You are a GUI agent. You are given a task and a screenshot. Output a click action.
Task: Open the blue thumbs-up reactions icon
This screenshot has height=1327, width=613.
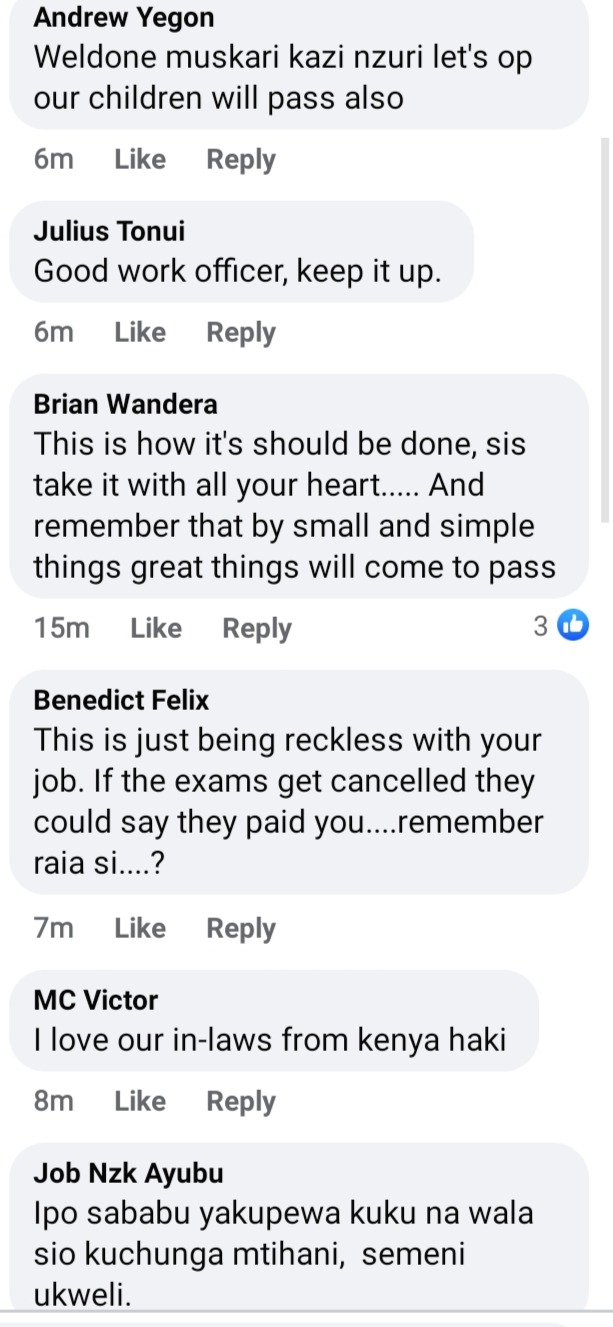click(x=573, y=626)
